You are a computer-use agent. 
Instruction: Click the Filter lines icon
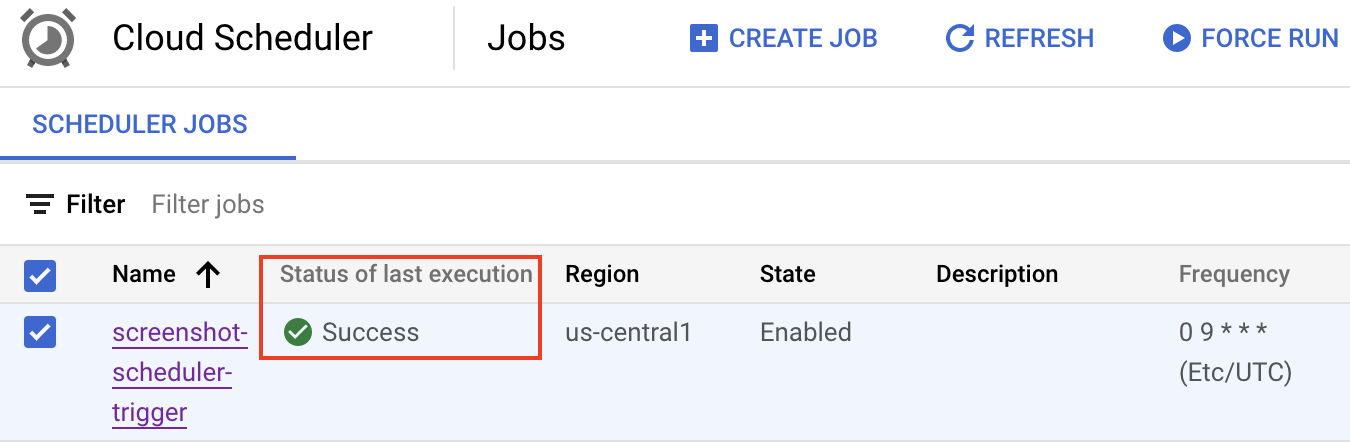click(x=40, y=205)
